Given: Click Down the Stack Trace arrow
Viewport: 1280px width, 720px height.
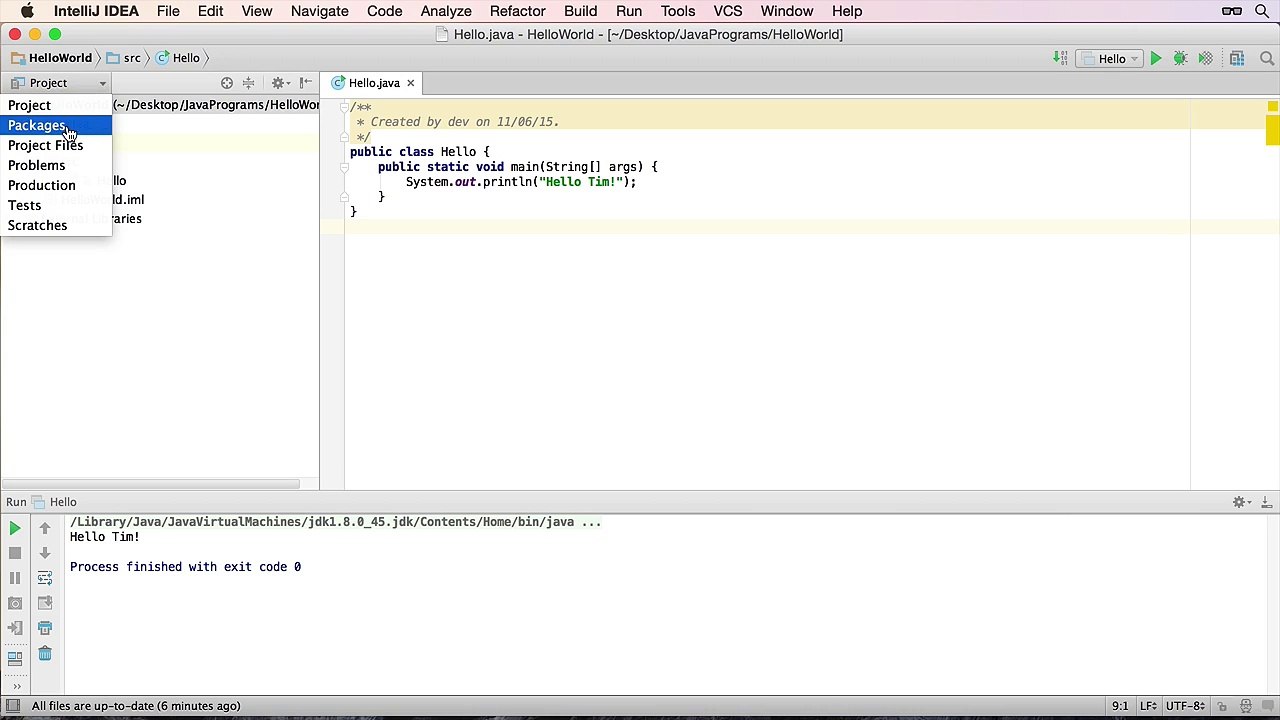Looking at the screenshot, I should point(45,553).
